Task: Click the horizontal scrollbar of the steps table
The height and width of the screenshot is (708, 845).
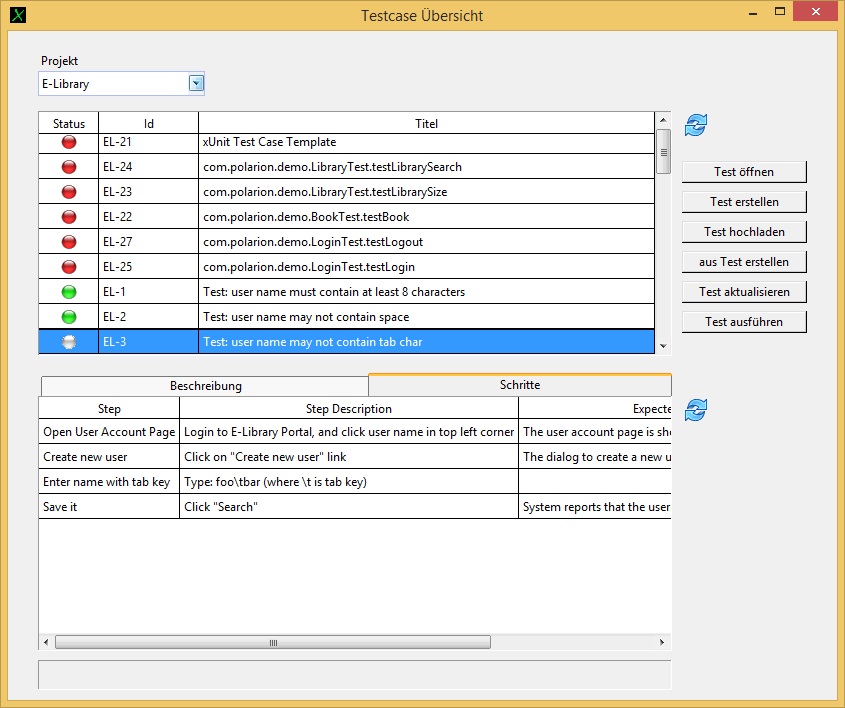Action: tap(272, 642)
